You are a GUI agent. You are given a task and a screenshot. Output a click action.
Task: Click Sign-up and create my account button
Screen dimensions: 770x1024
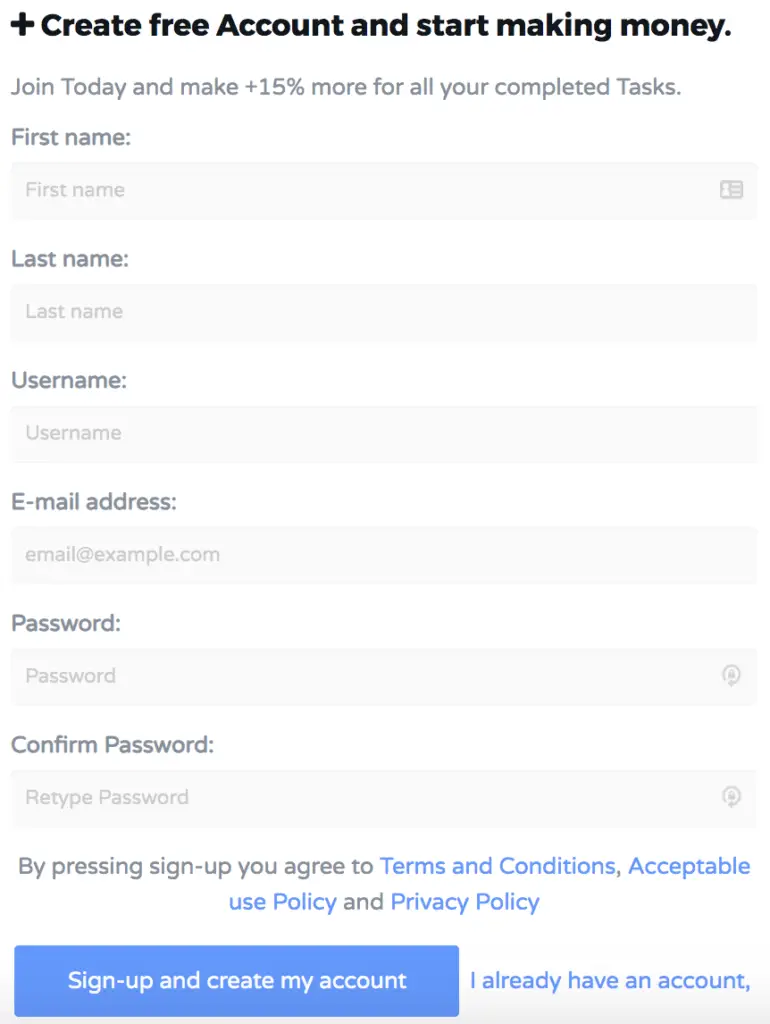coord(236,980)
